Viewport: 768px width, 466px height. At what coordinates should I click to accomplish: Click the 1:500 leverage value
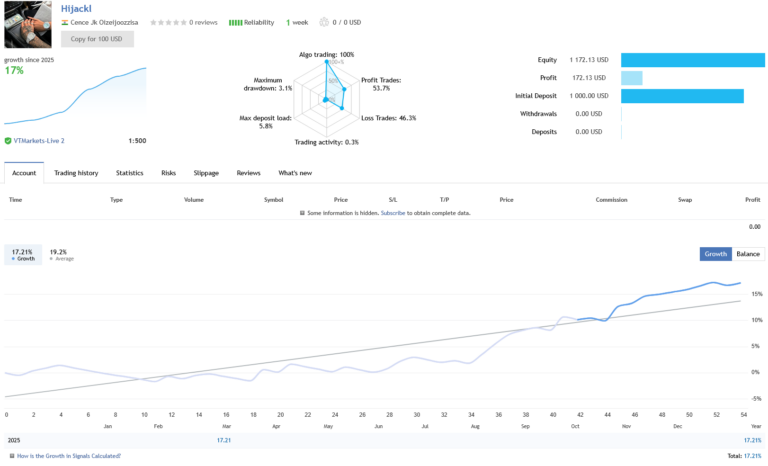137,141
